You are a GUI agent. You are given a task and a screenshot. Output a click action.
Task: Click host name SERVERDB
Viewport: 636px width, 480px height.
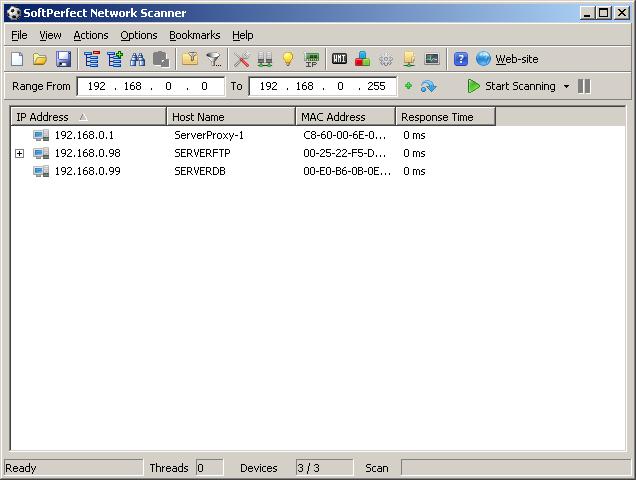click(200, 171)
